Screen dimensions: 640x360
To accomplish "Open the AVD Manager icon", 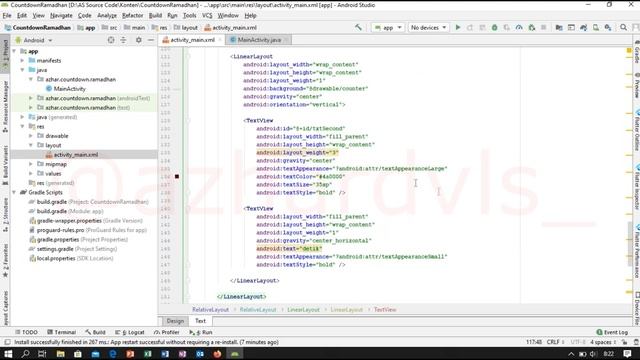I will (596, 27).
